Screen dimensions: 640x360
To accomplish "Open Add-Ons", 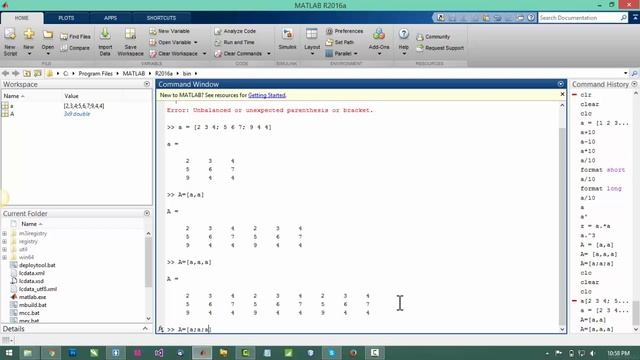I will pos(379,42).
